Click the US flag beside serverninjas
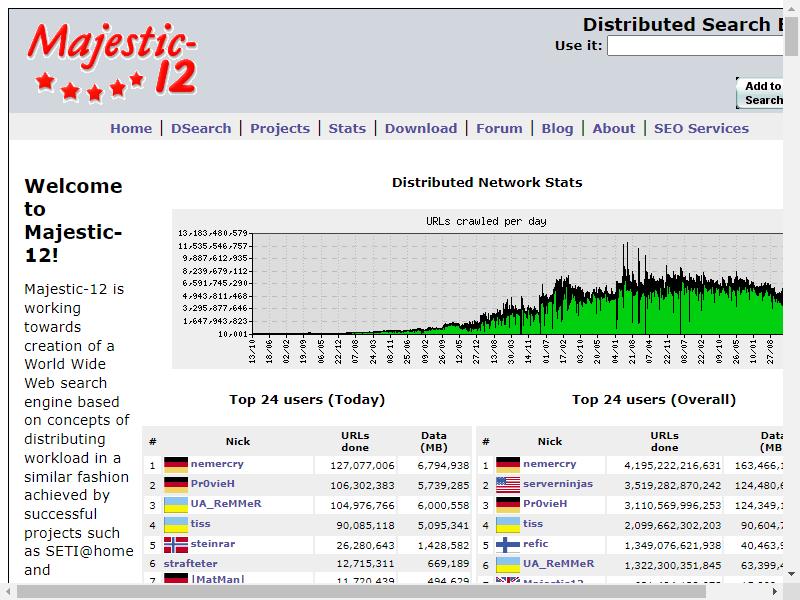 click(508, 485)
